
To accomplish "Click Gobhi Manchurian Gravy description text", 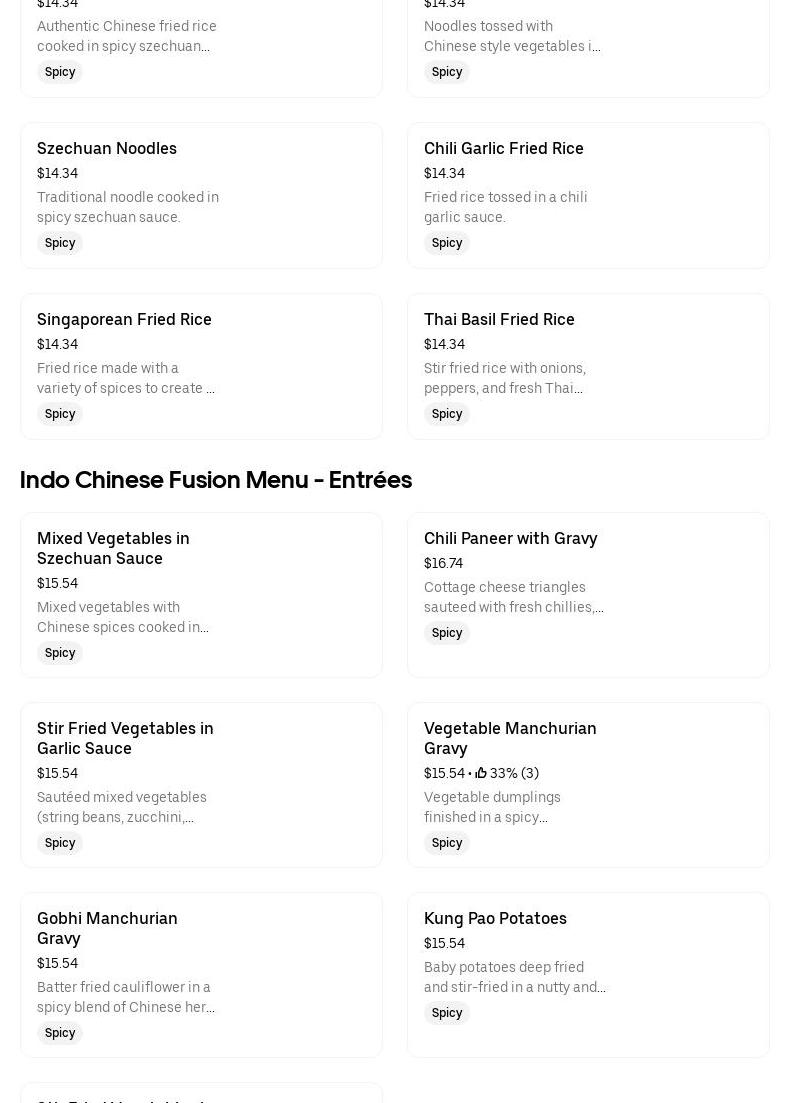I will pos(126,997).
